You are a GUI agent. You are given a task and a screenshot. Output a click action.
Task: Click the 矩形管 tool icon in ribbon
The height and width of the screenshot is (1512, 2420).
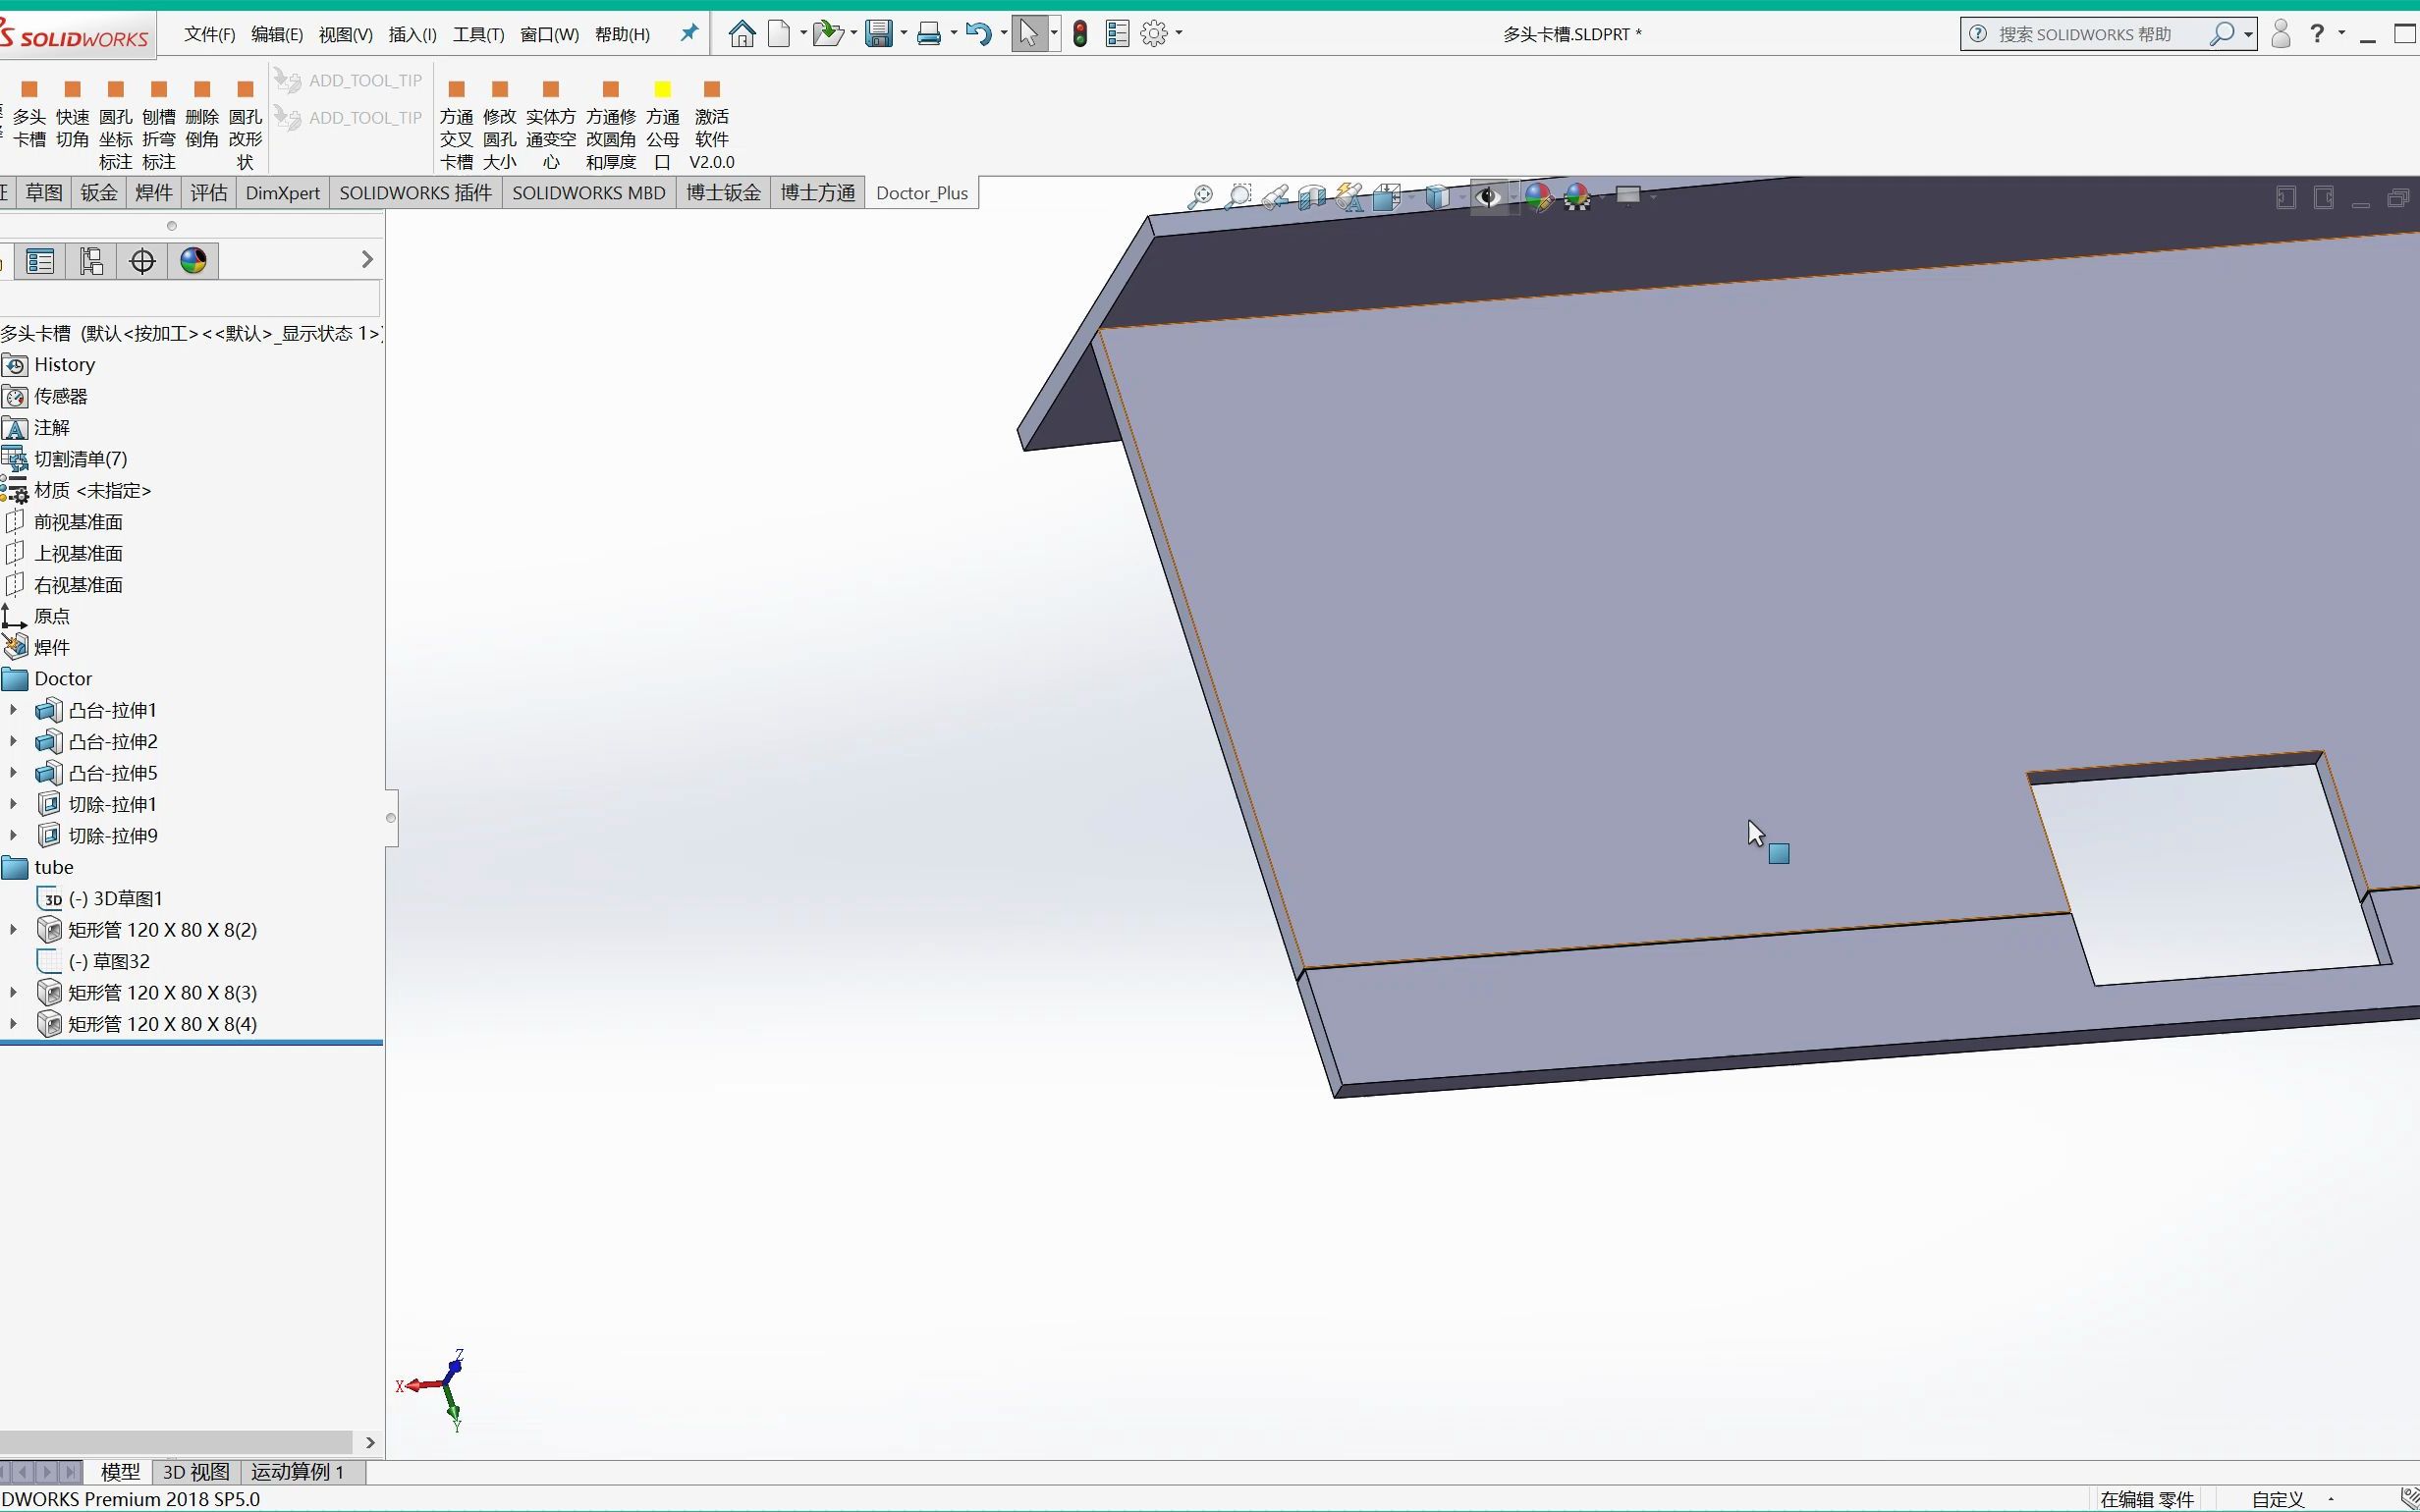coord(47,929)
